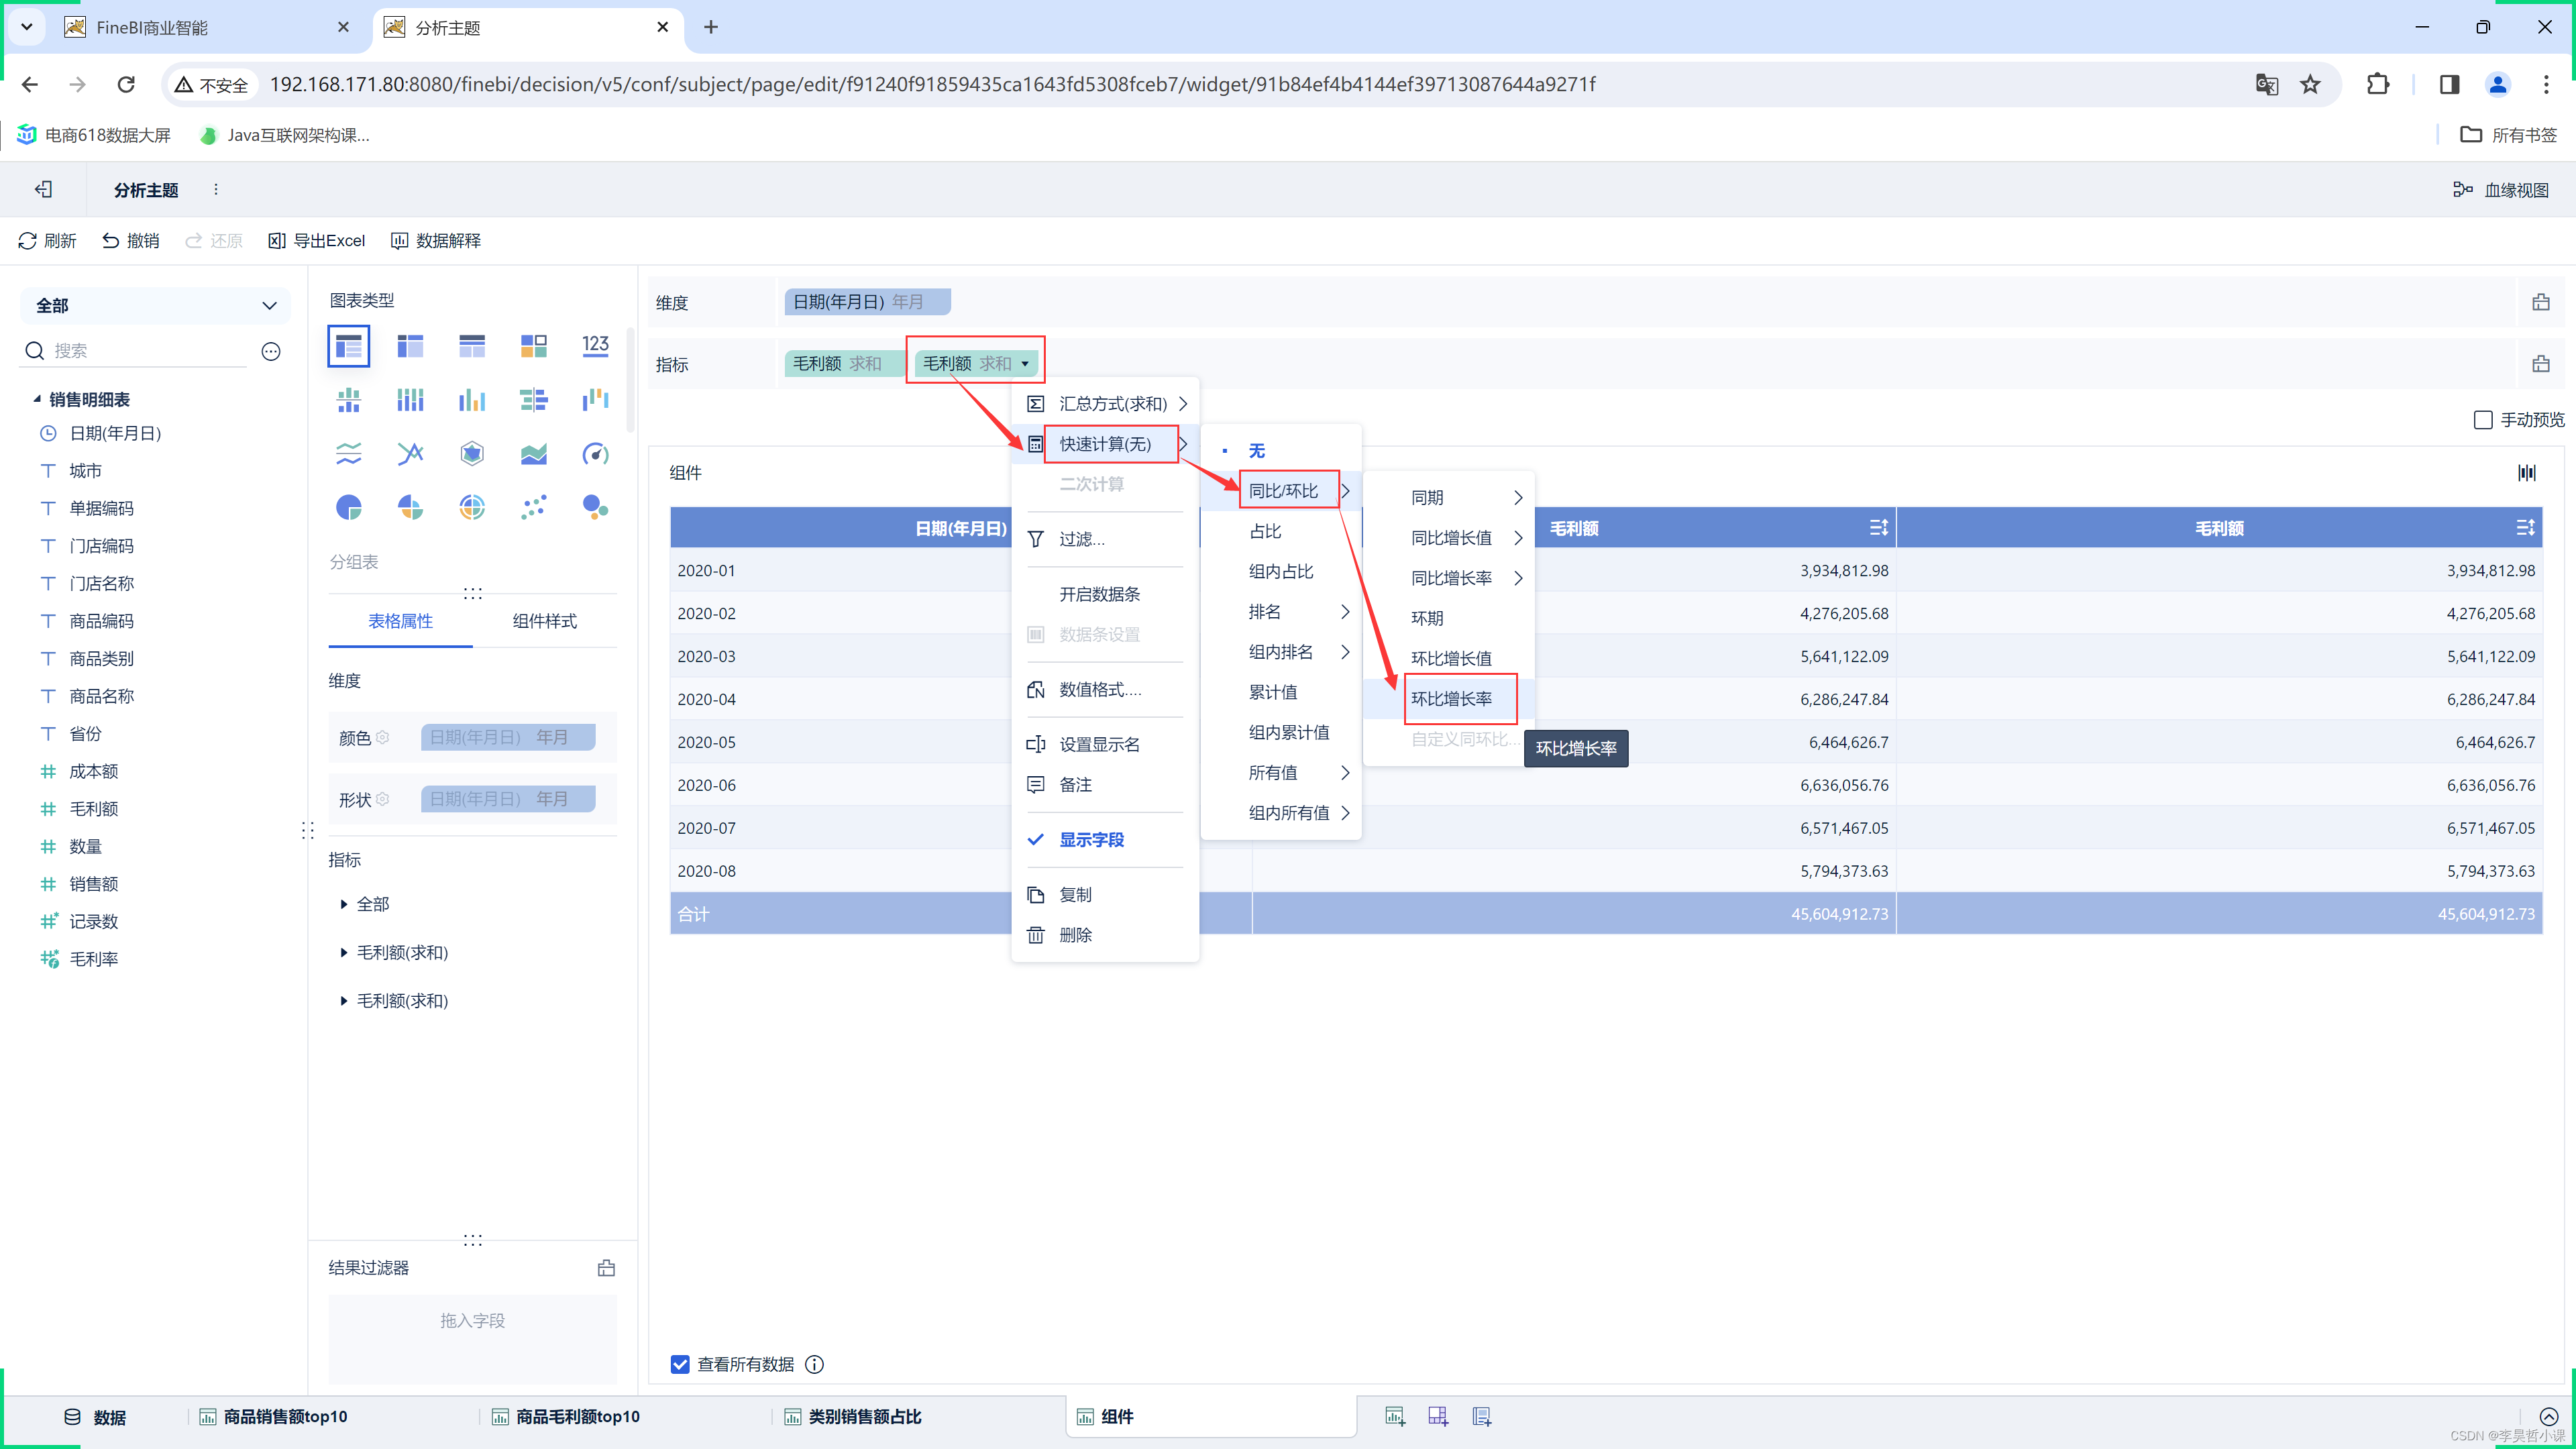
Task: Click the clear icon on the 维度 row
Action: pyautogui.click(x=2541, y=302)
